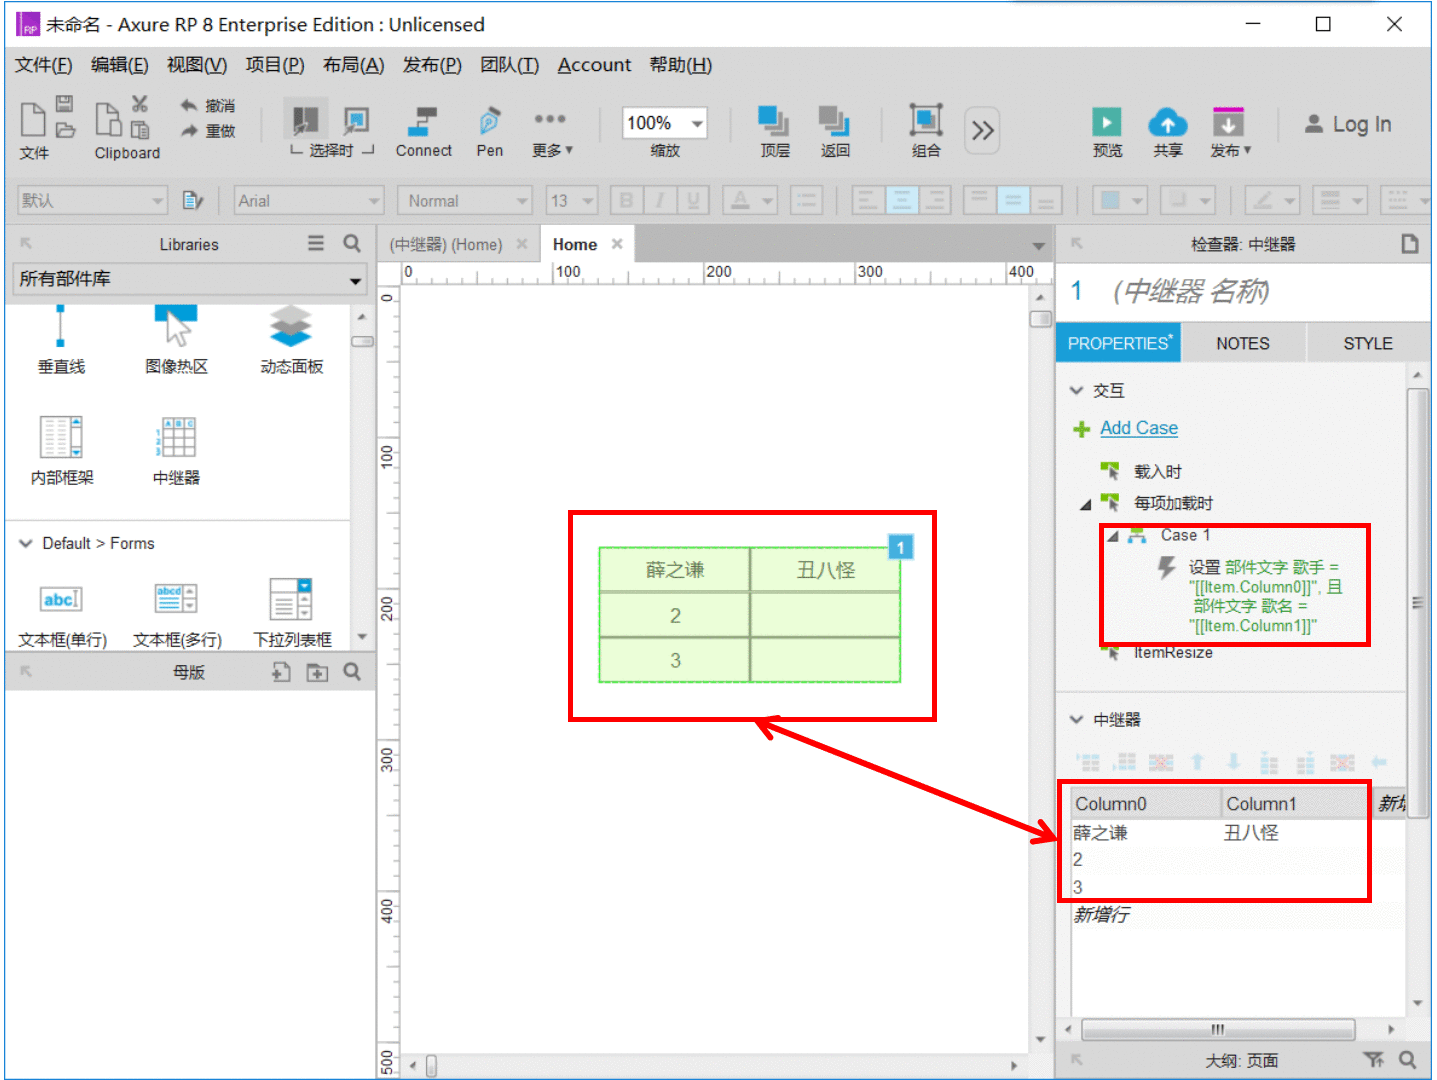Image resolution: width=1437 pixels, height=1080 pixels.
Task: Open the 视图 menu
Action: 196,65
